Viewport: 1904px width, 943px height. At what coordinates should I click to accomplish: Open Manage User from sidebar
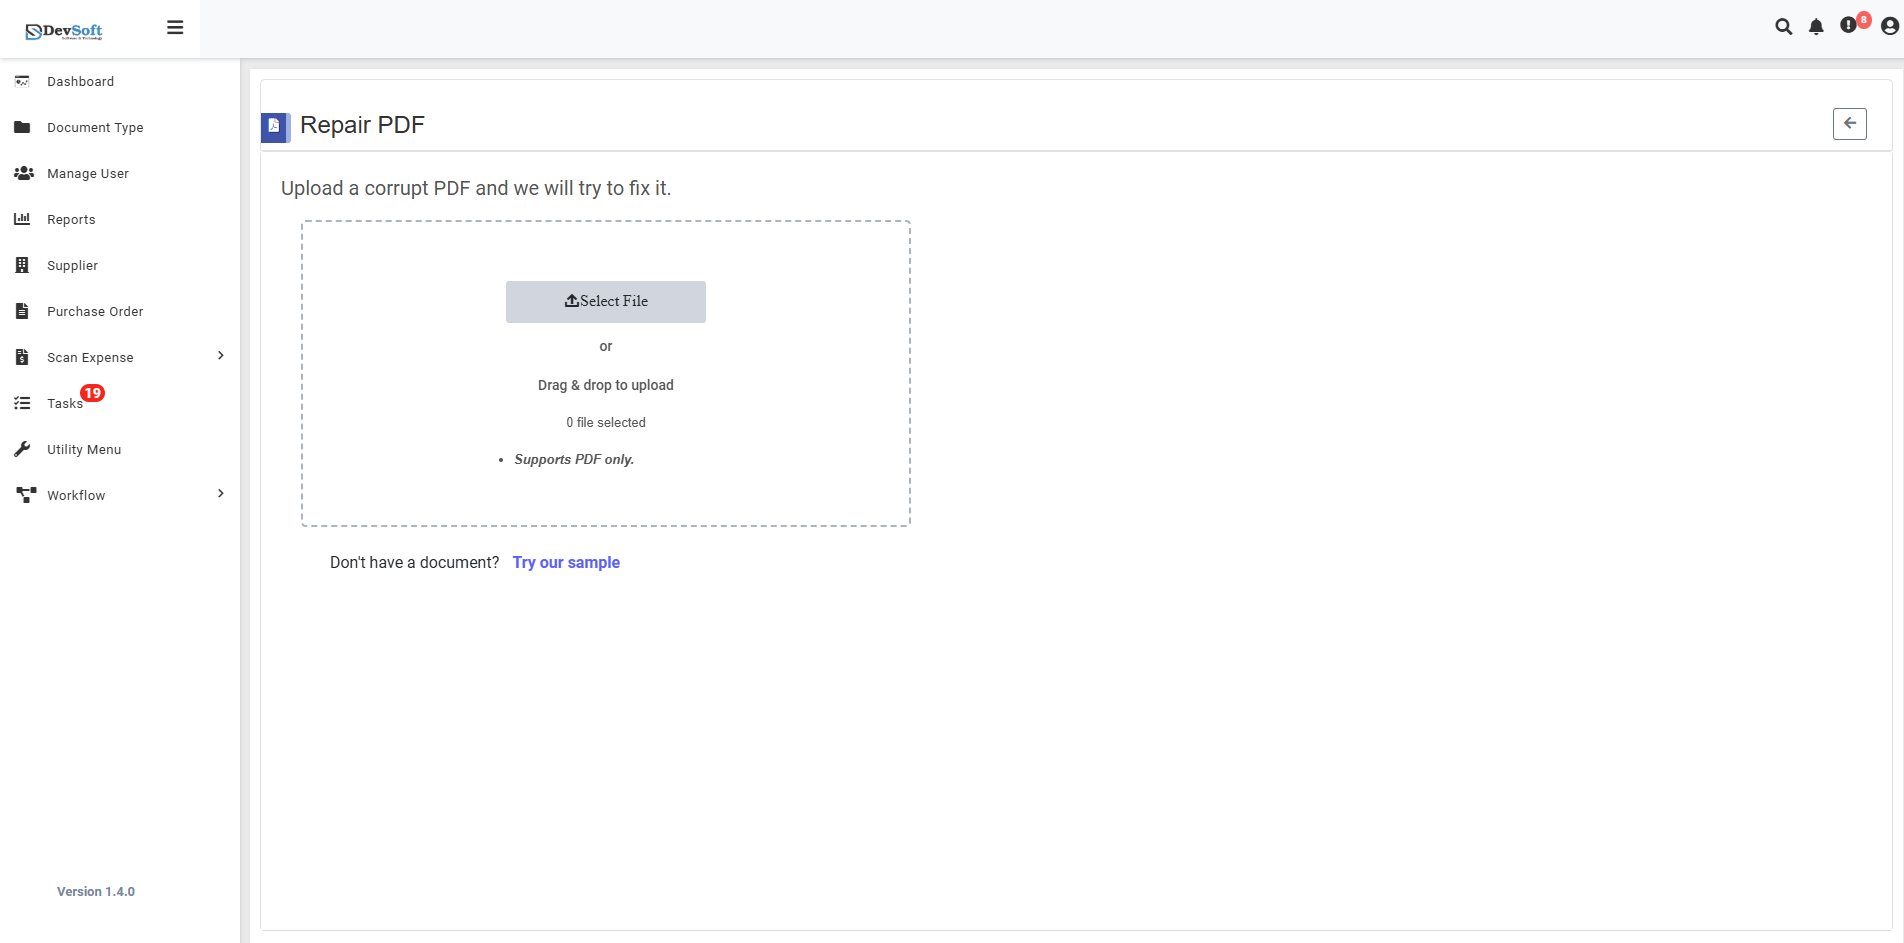pos(88,173)
